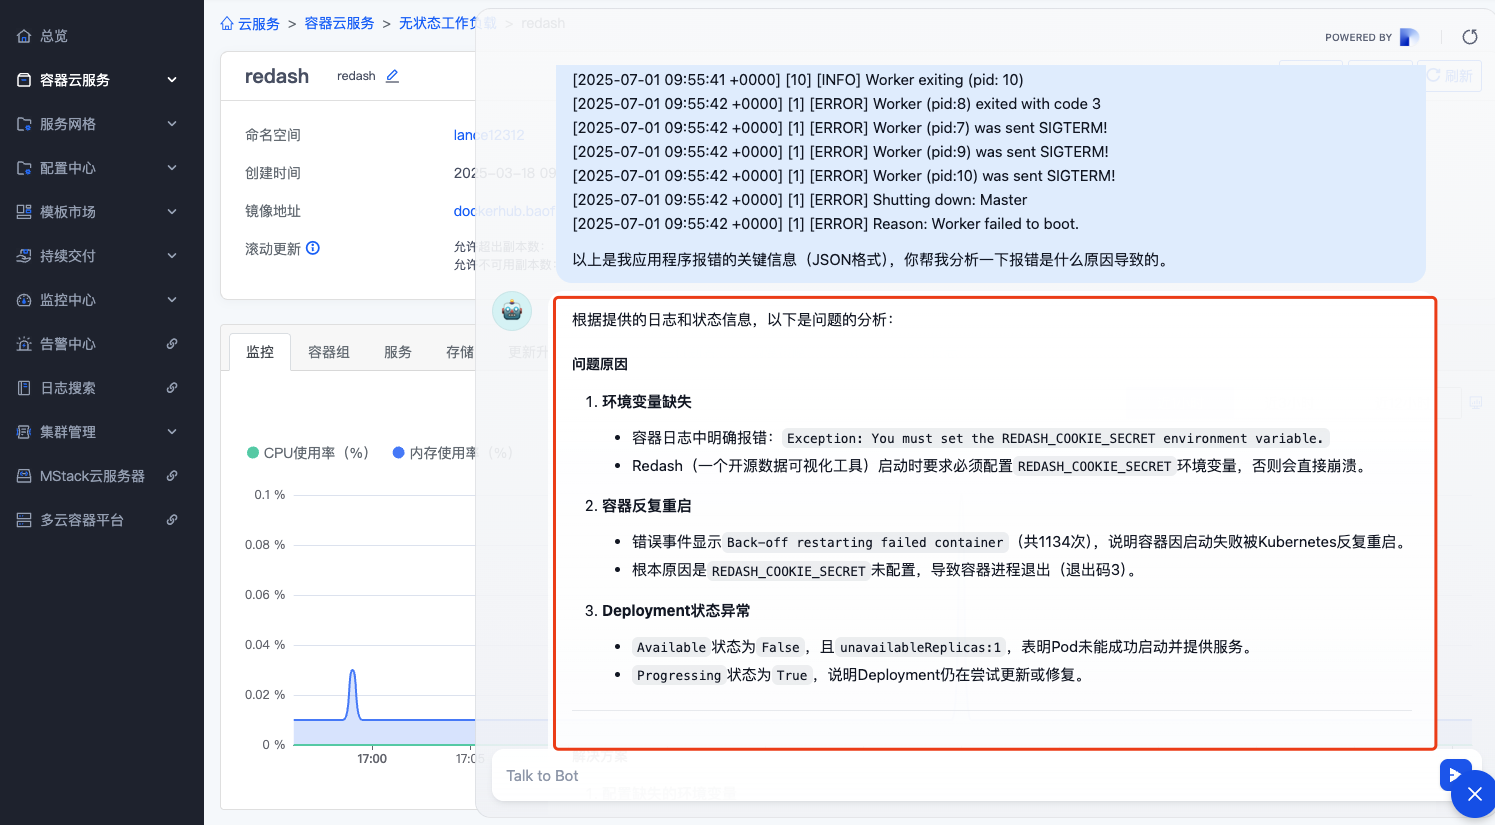1495x825 pixels.
Task: Expand the 服务网格 menu chevron
Action: click(172, 124)
